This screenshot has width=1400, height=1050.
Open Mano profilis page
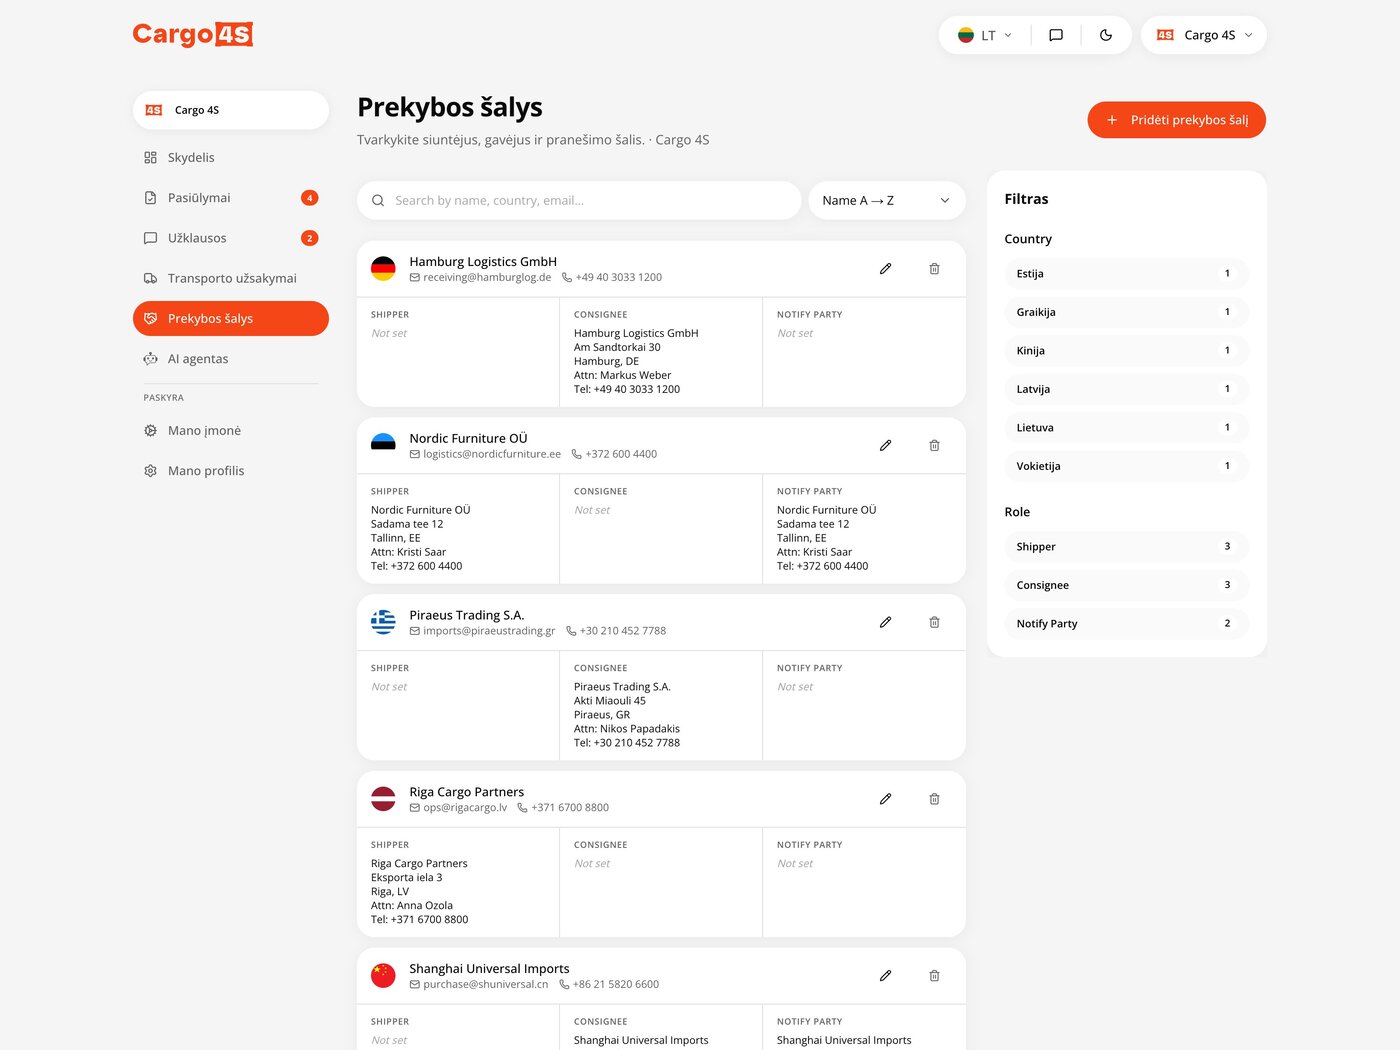click(231, 471)
